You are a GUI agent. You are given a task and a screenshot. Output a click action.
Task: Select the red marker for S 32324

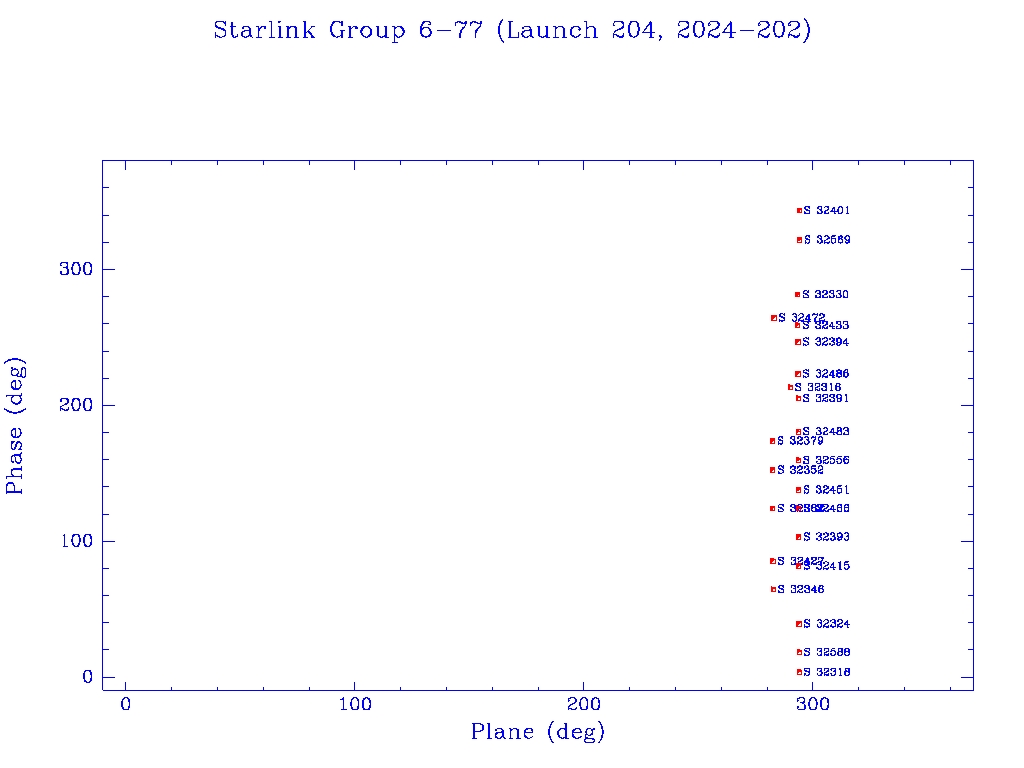coord(798,624)
